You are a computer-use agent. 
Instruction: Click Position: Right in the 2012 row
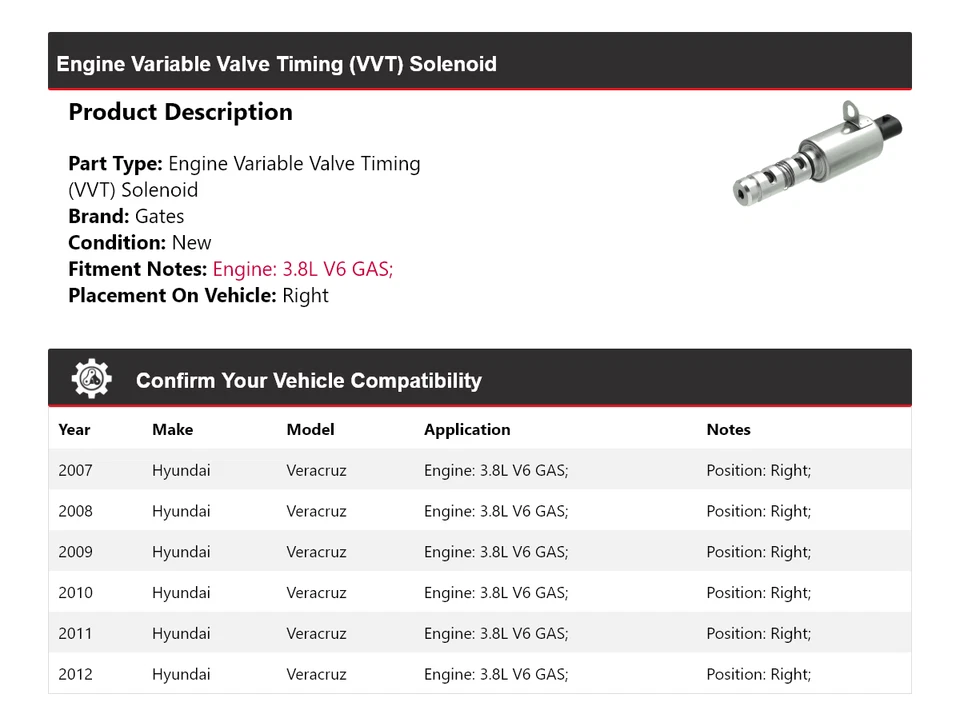pos(759,675)
